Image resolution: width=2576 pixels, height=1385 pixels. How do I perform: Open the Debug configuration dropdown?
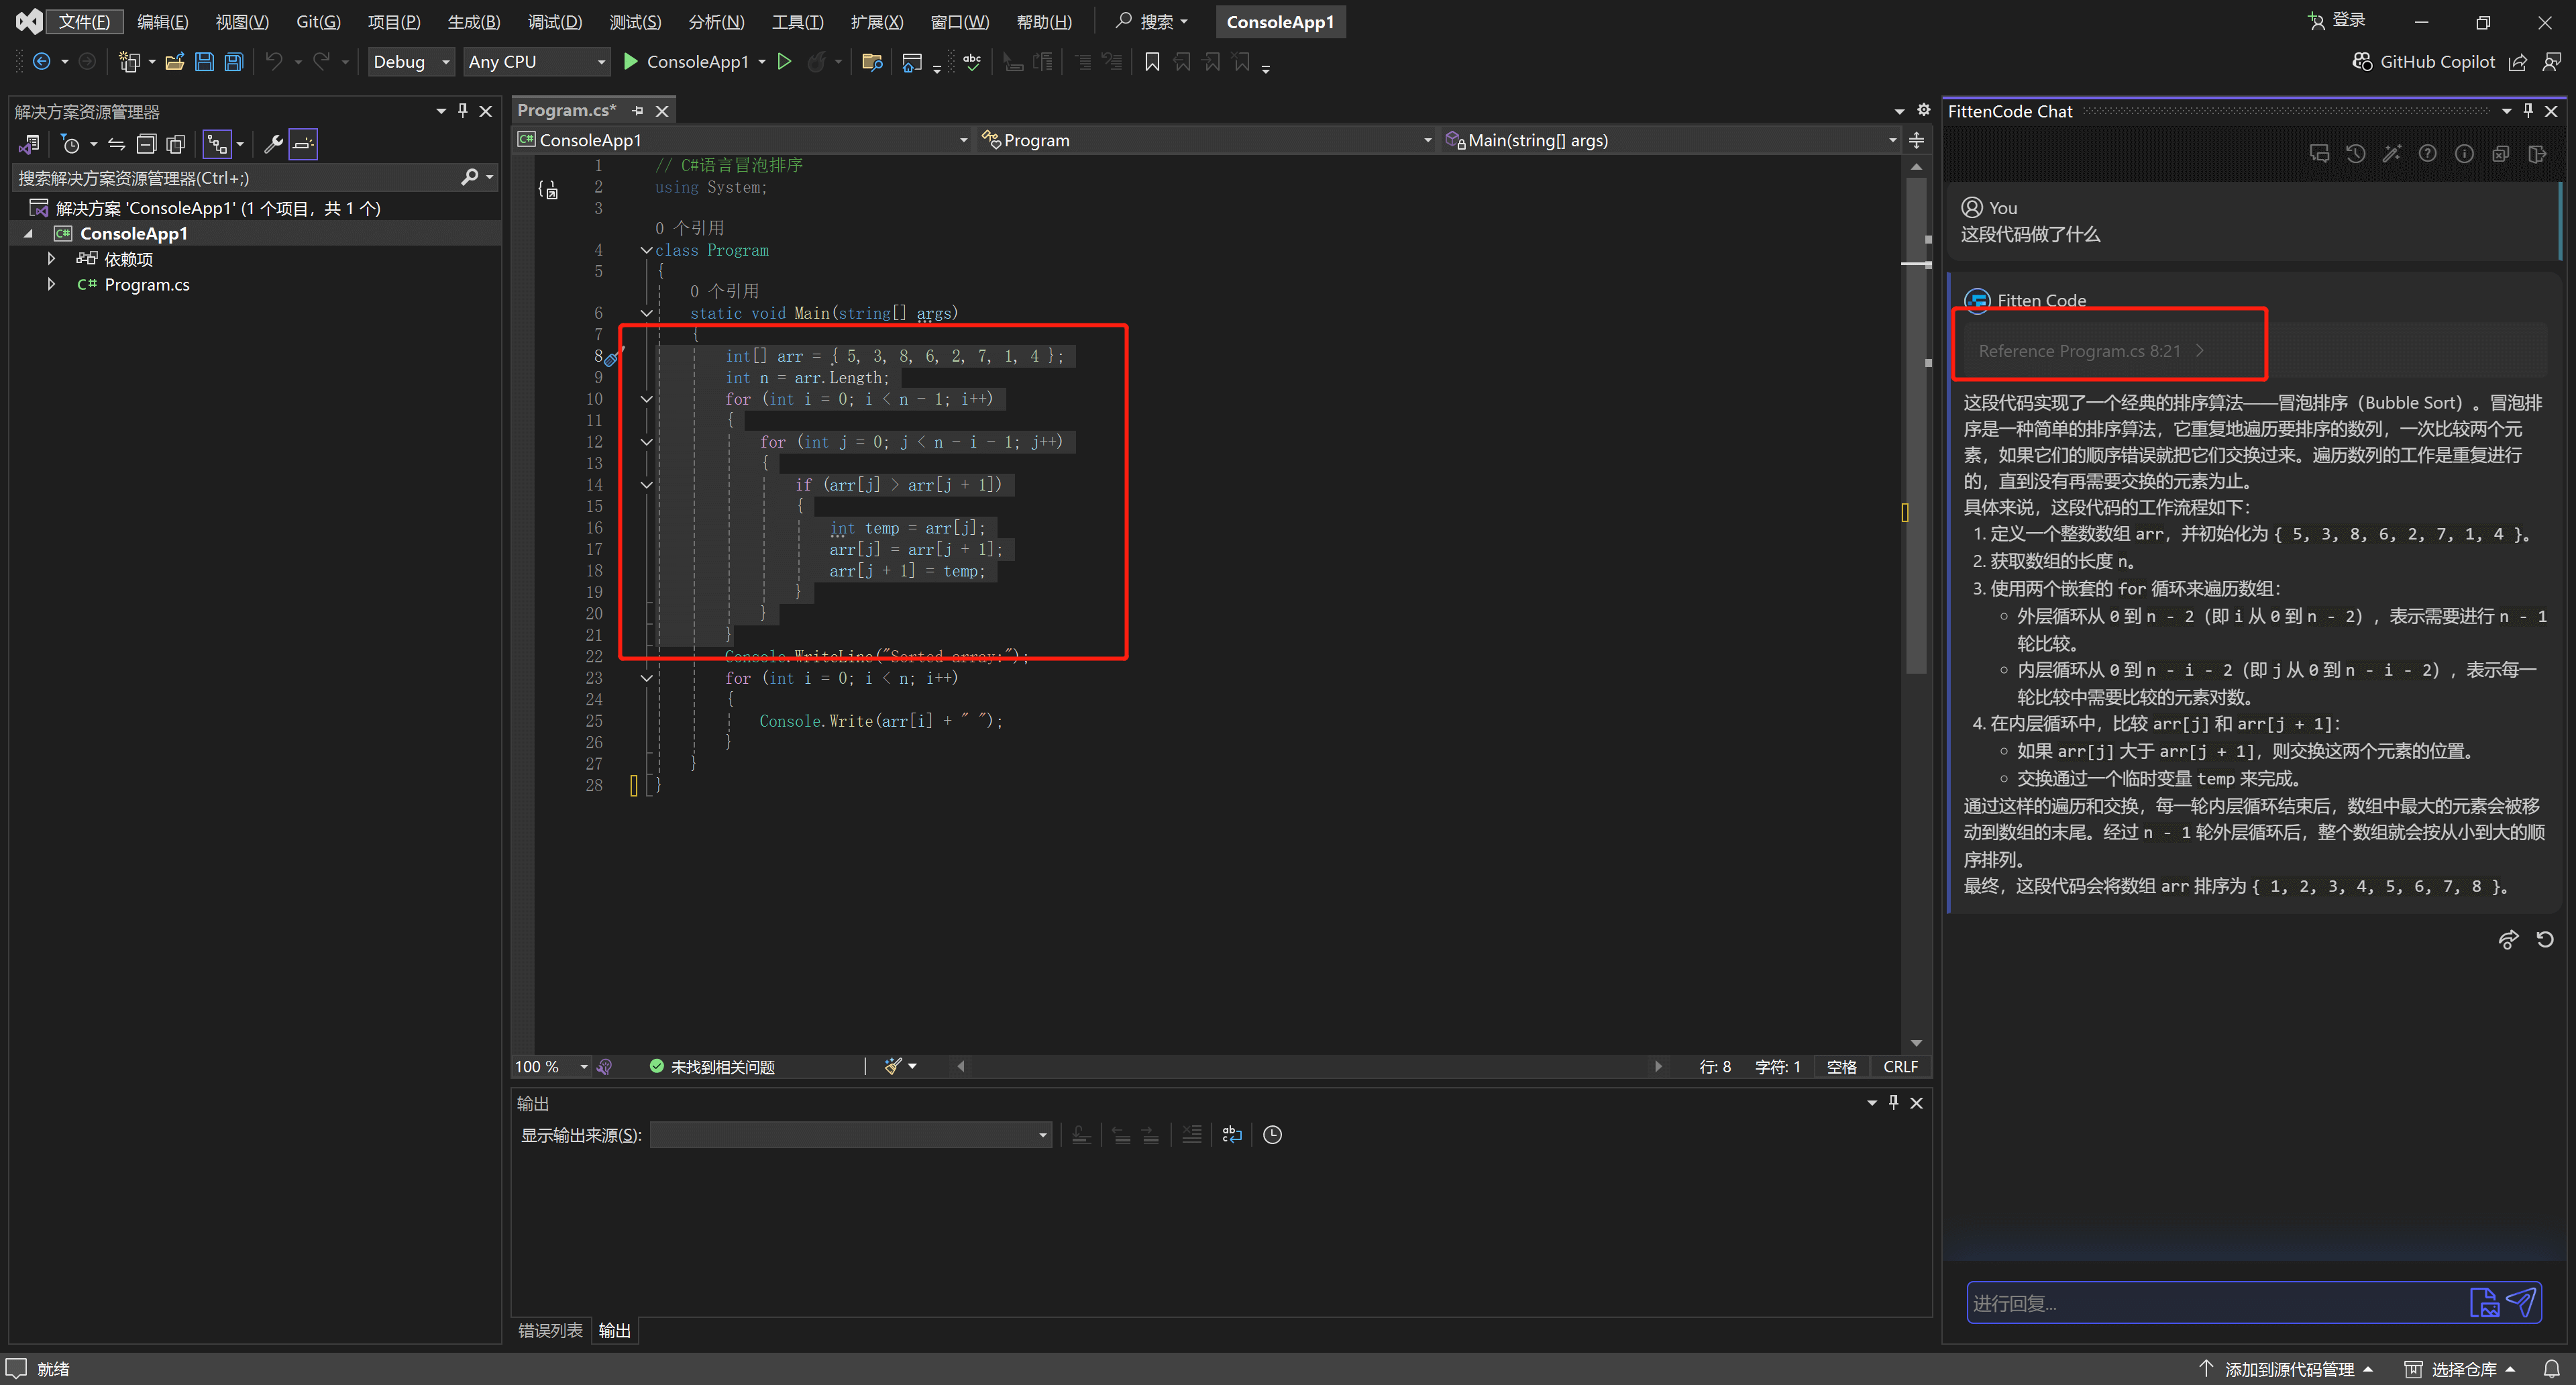tap(411, 62)
